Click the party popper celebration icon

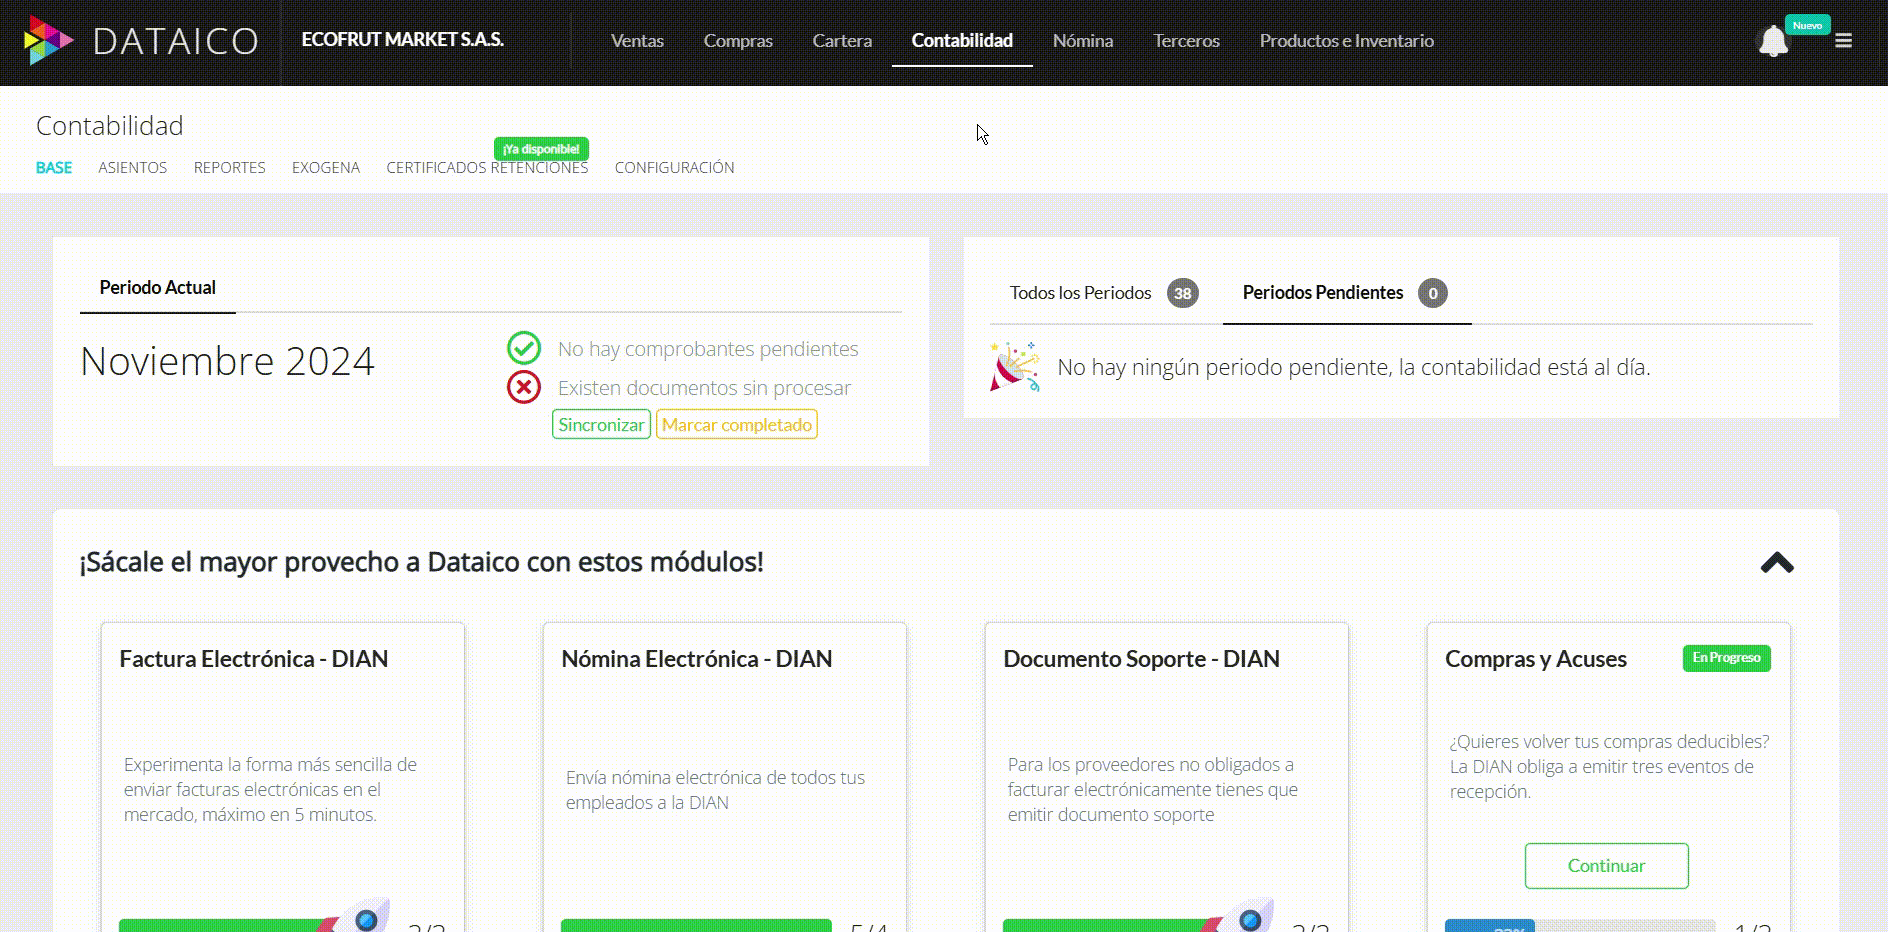[1014, 367]
